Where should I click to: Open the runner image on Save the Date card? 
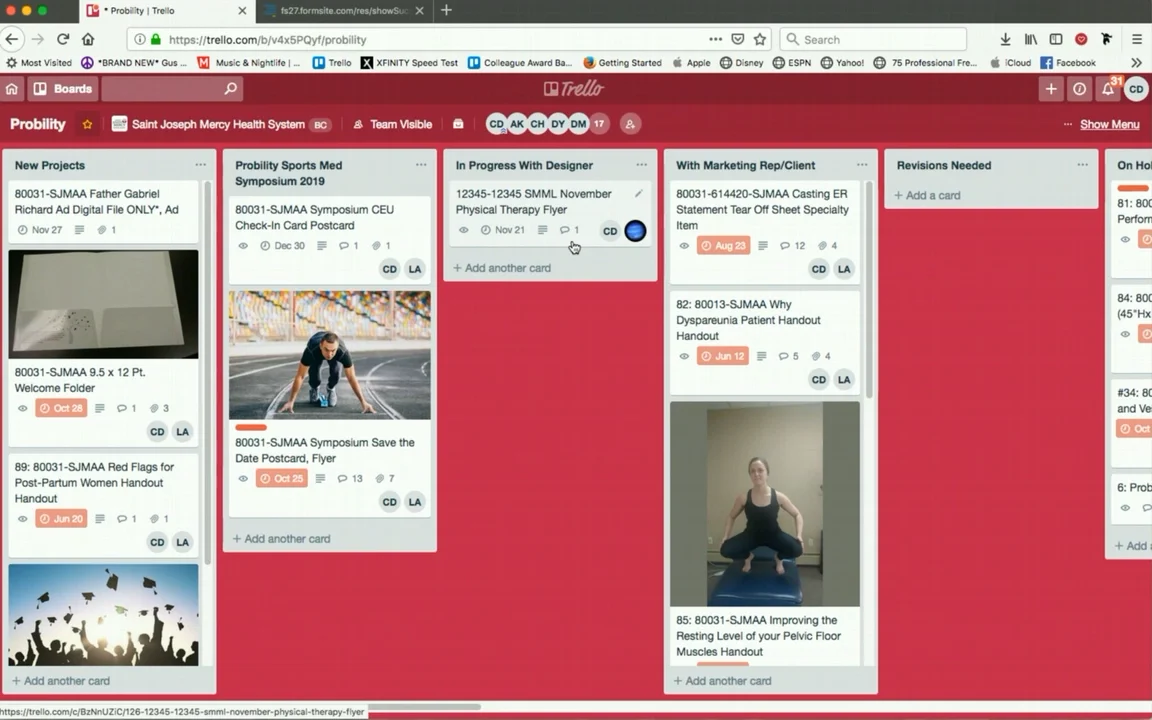330,355
